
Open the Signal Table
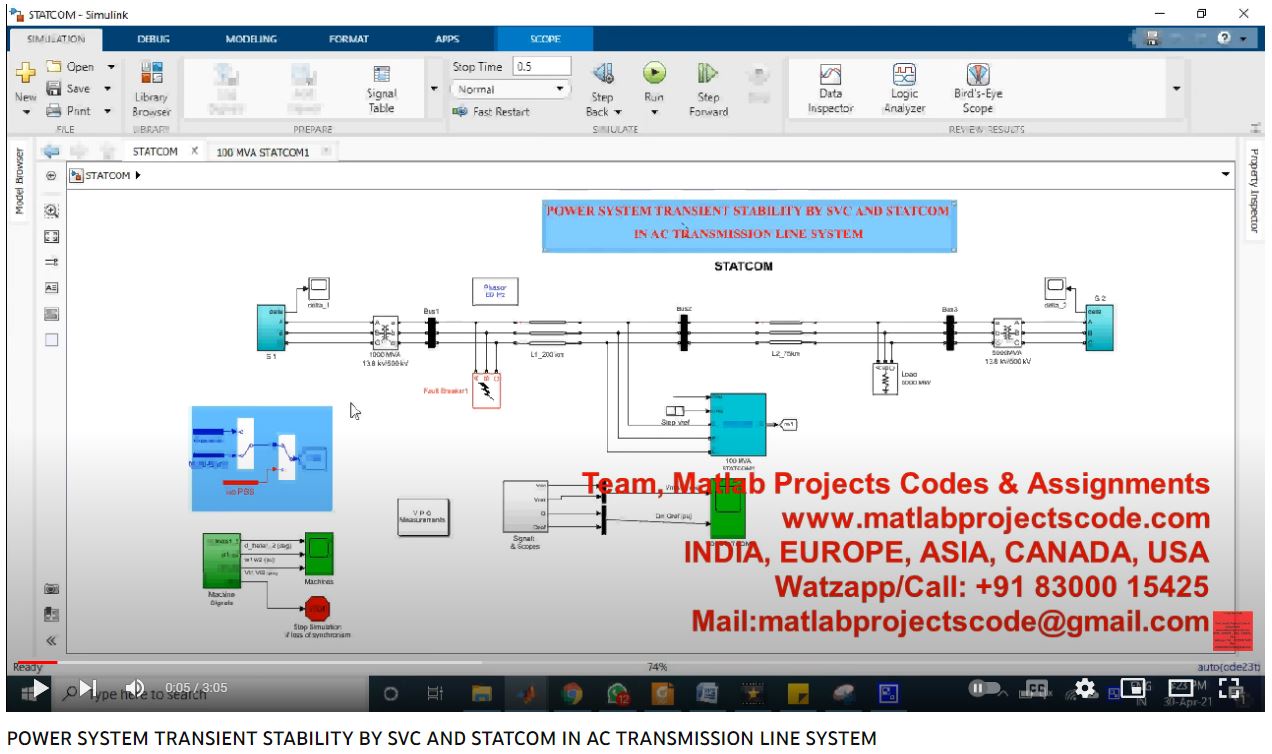click(x=381, y=90)
